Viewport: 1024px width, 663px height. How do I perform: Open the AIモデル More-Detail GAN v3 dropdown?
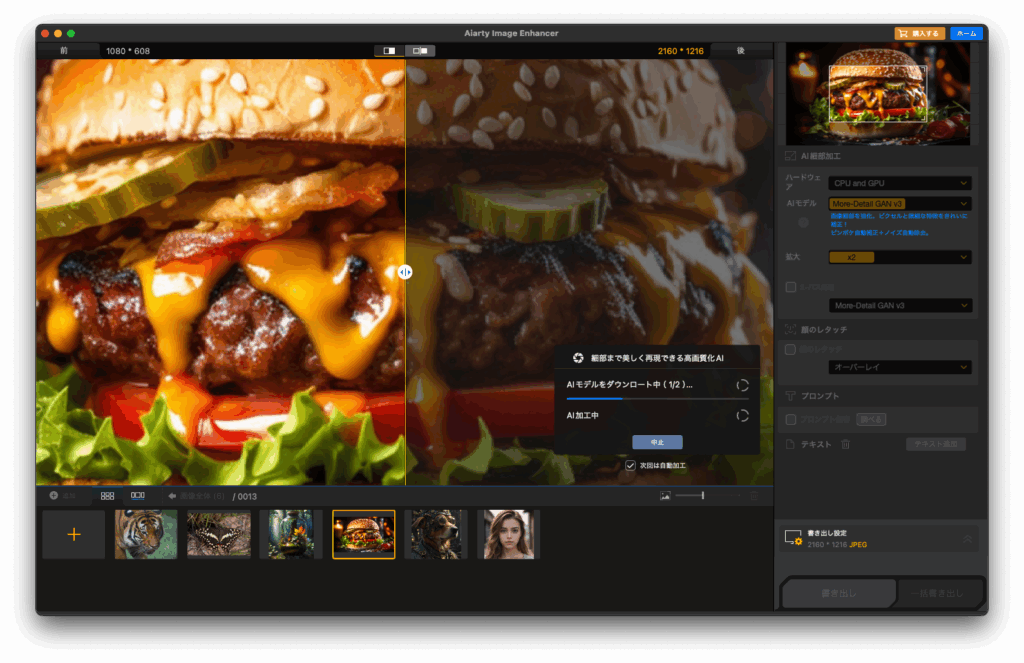click(900, 204)
